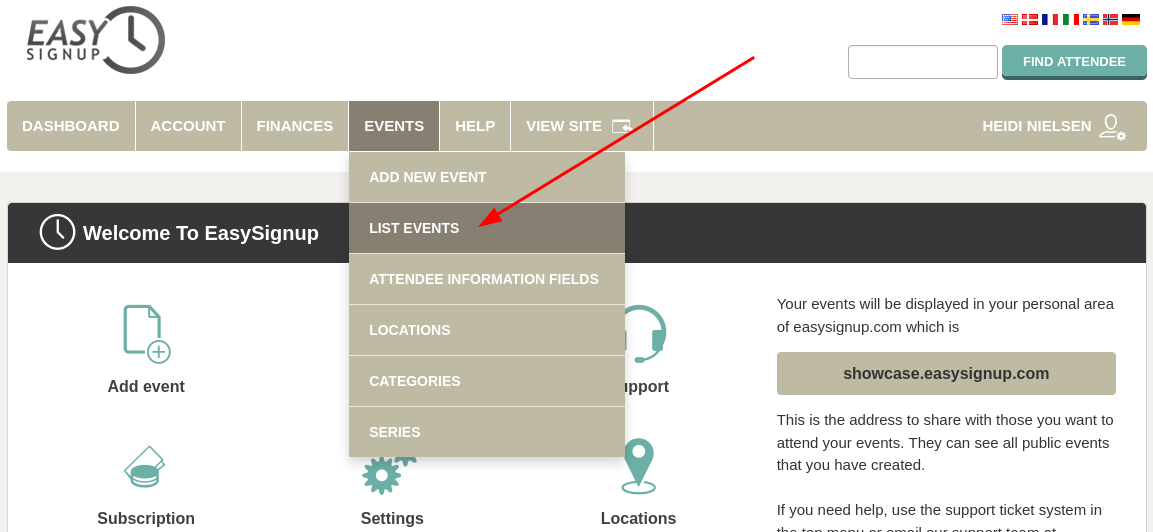Switch language to Danish flag
Screen dimensions: 1153x532
[x=1029, y=19]
